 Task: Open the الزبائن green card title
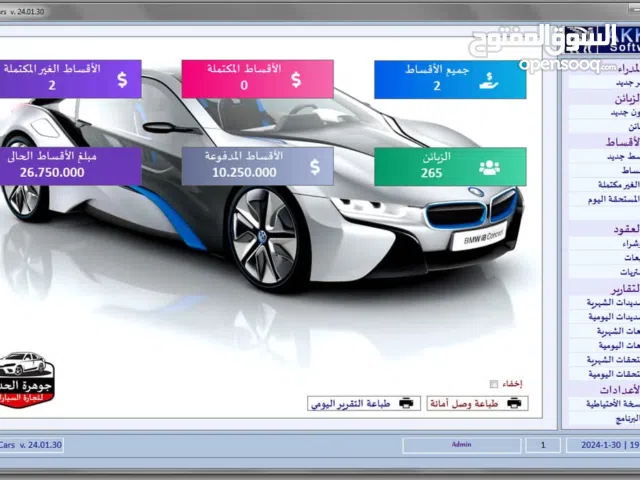point(437,157)
